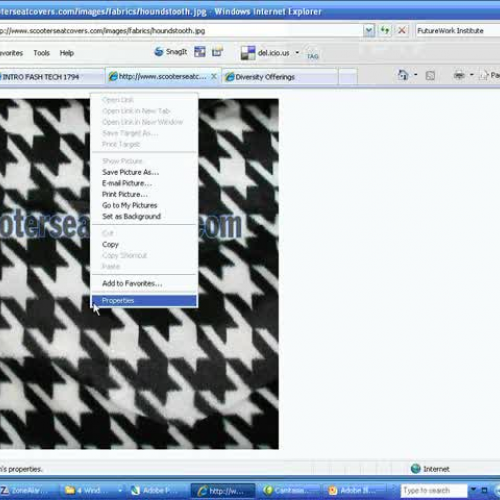The height and width of the screenshot is (500, 500).
Task: Click the Internet zone globe icon
Action: 416,468
